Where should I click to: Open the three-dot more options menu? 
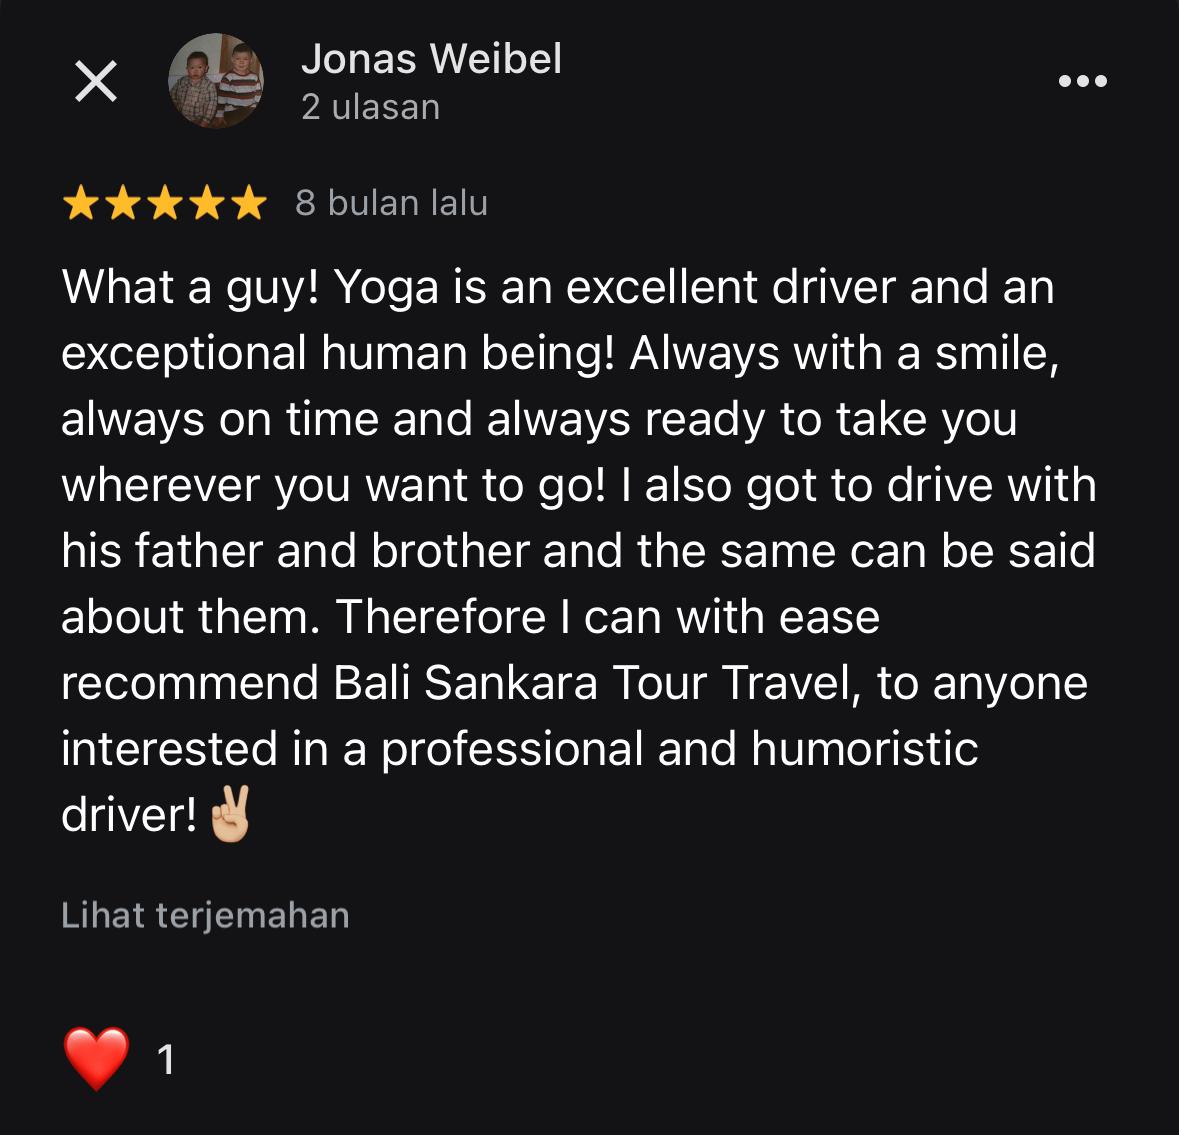click(1083, 80)
